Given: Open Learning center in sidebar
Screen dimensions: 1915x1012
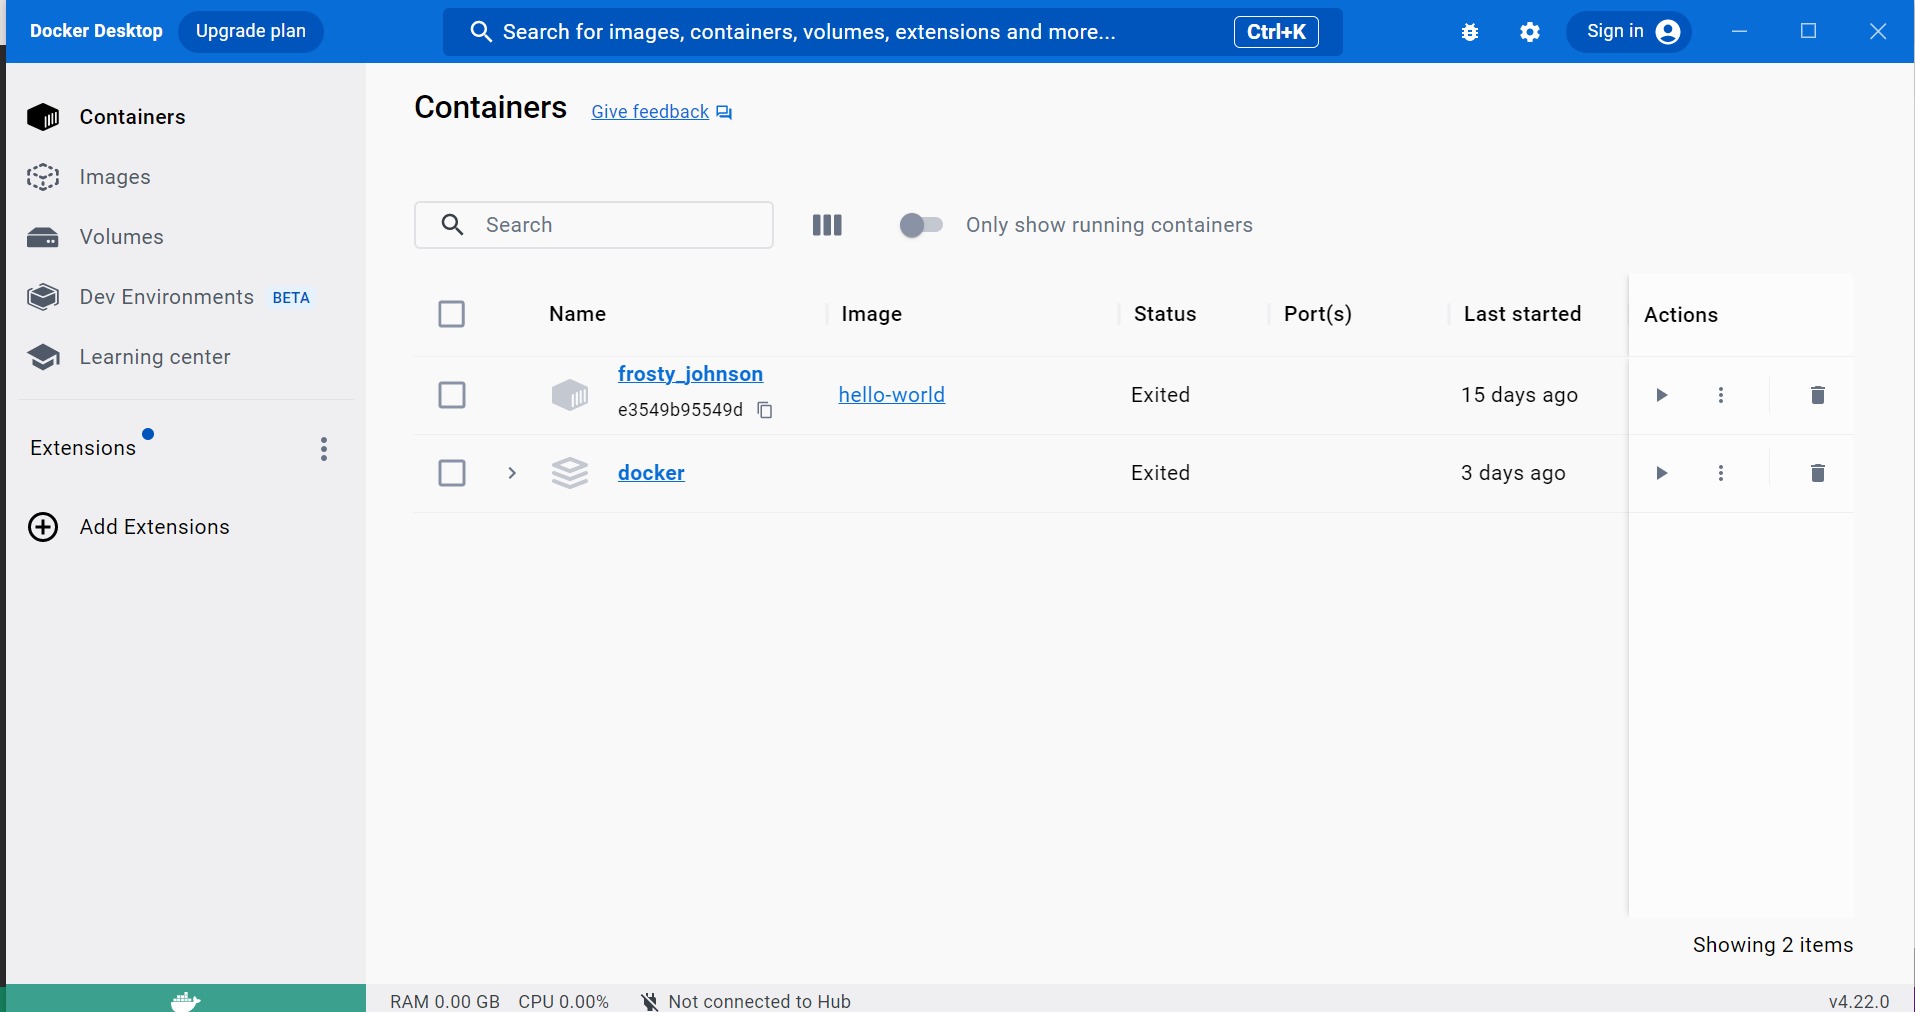Looking at the screenshot, I should click(186, 357).
